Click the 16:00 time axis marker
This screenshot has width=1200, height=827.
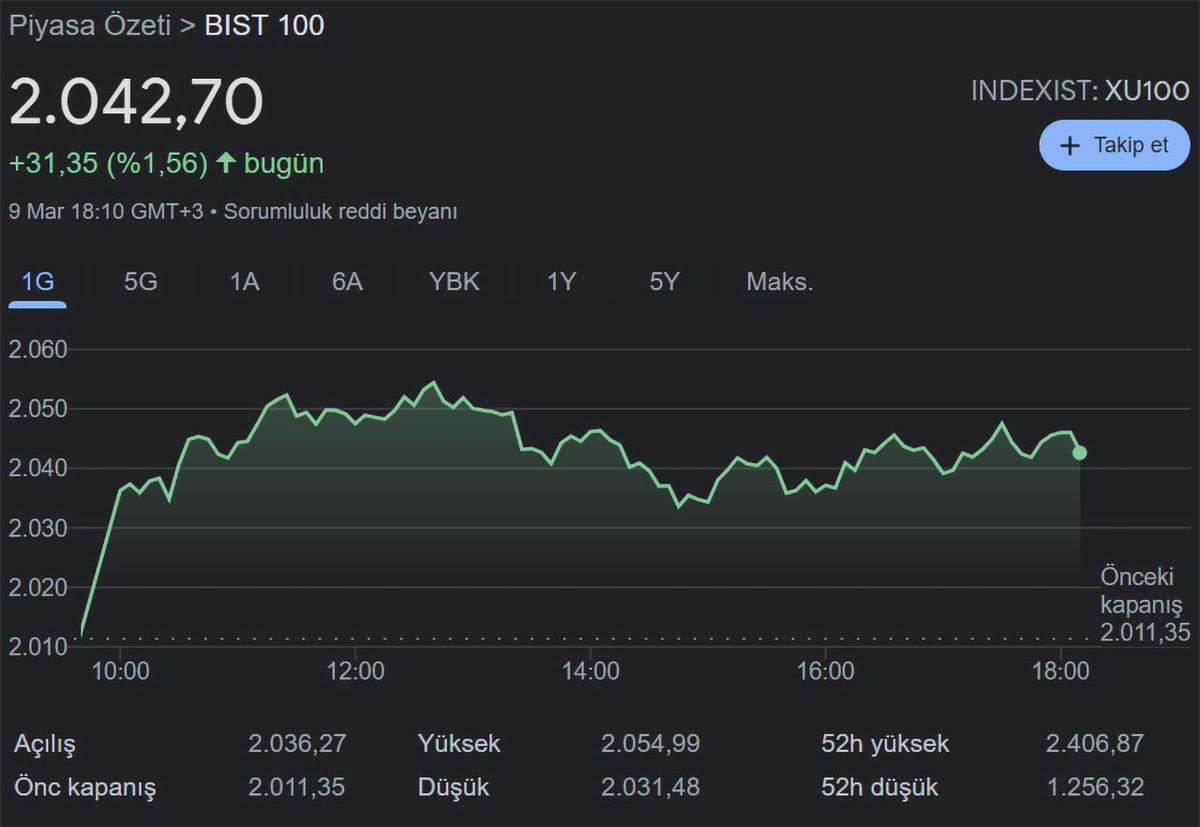825,671
